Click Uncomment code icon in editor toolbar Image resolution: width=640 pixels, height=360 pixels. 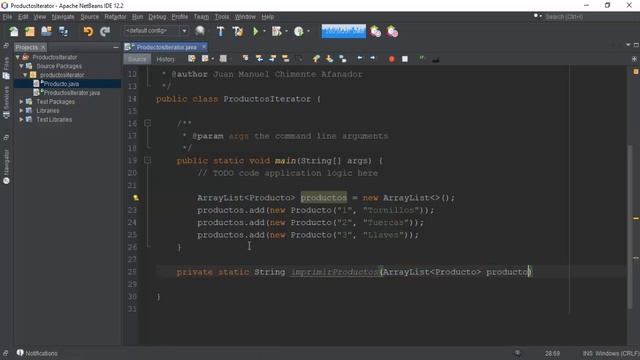click(x=436, y=59)
